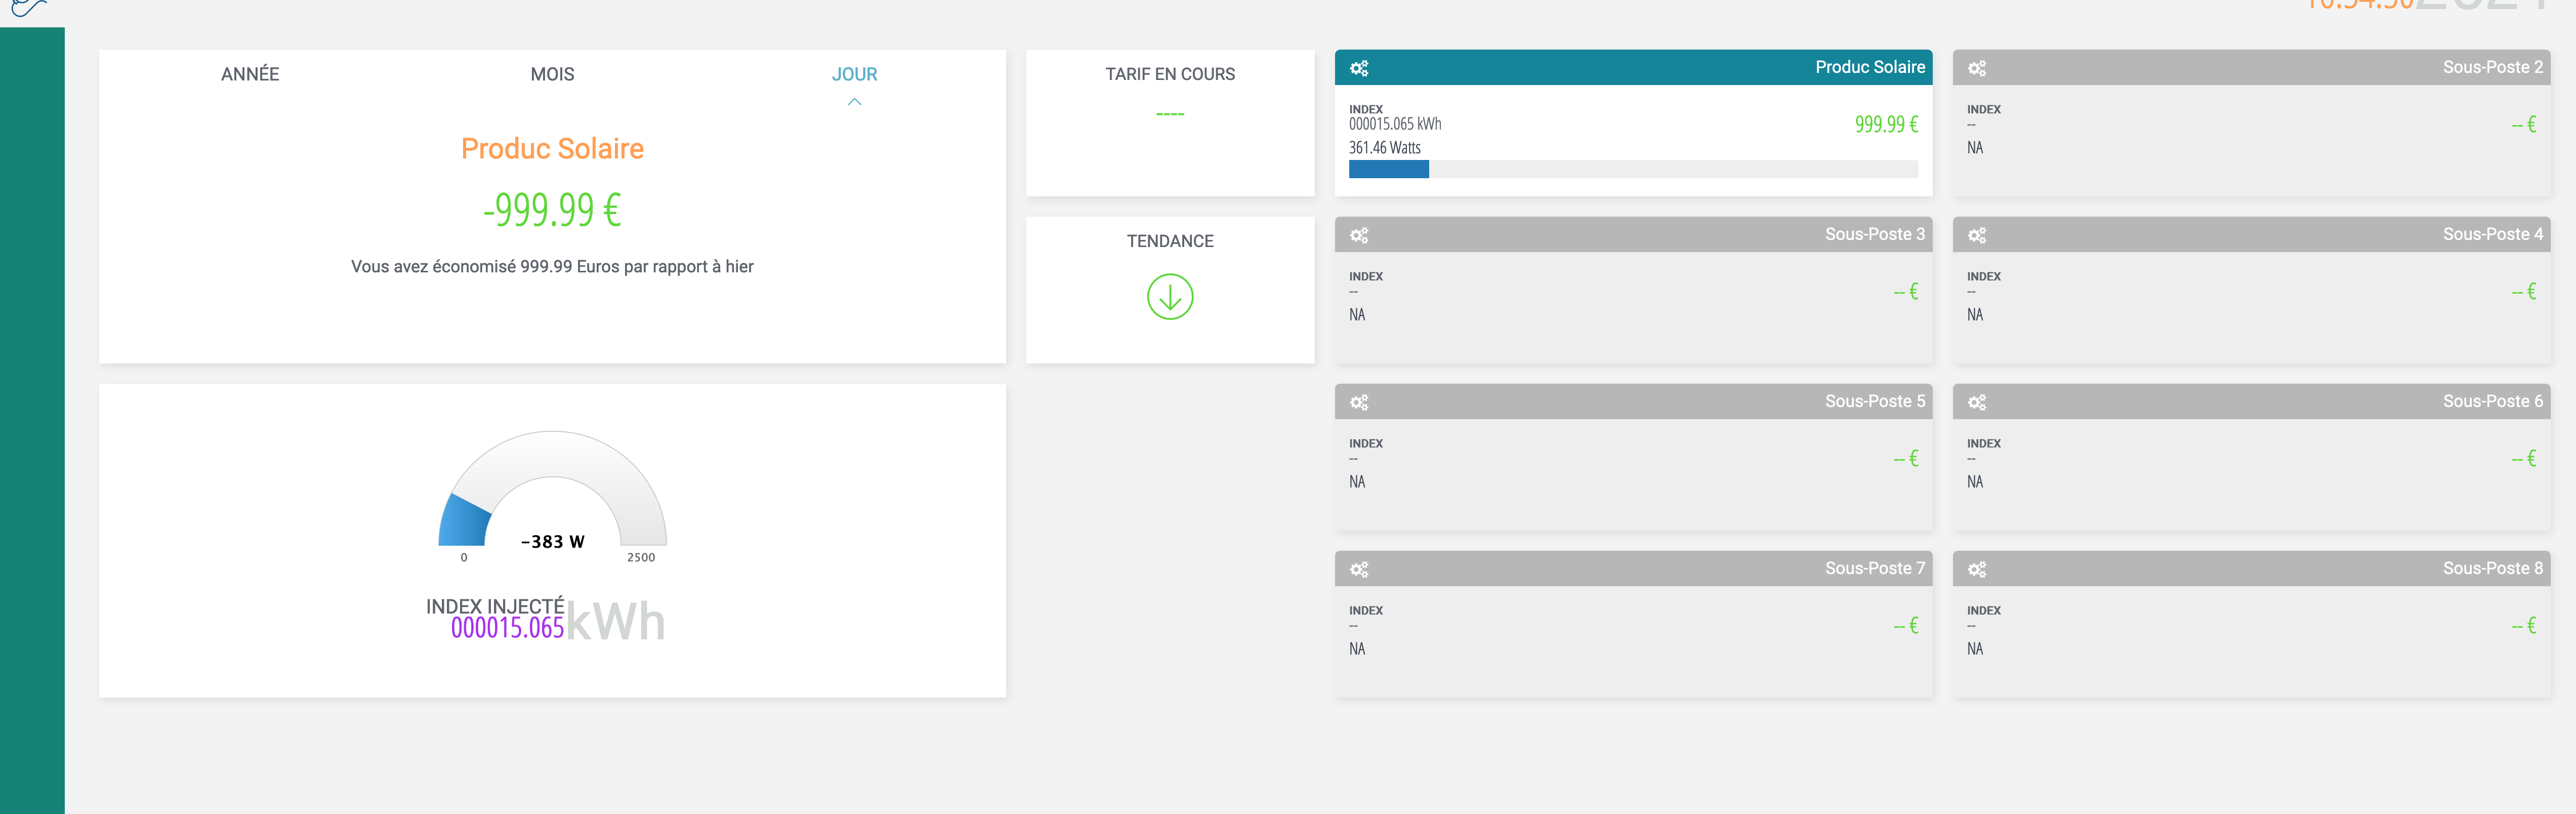This screenshot has height=814, width=2576.
Task: Click the Produc Solaire orange title
Action: (x=552, y=149)
